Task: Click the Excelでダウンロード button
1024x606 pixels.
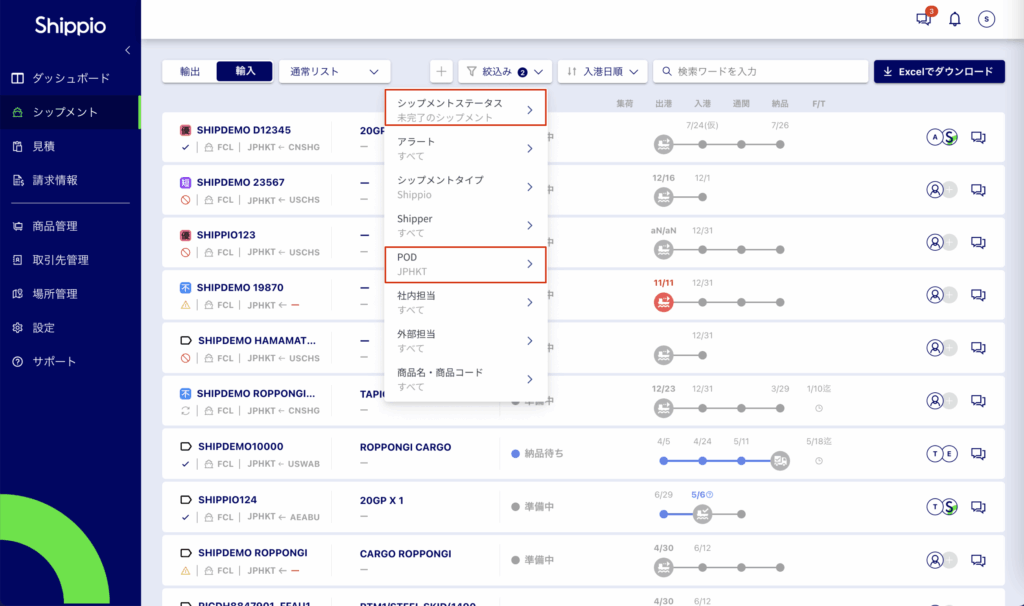Action: (938, 71)
